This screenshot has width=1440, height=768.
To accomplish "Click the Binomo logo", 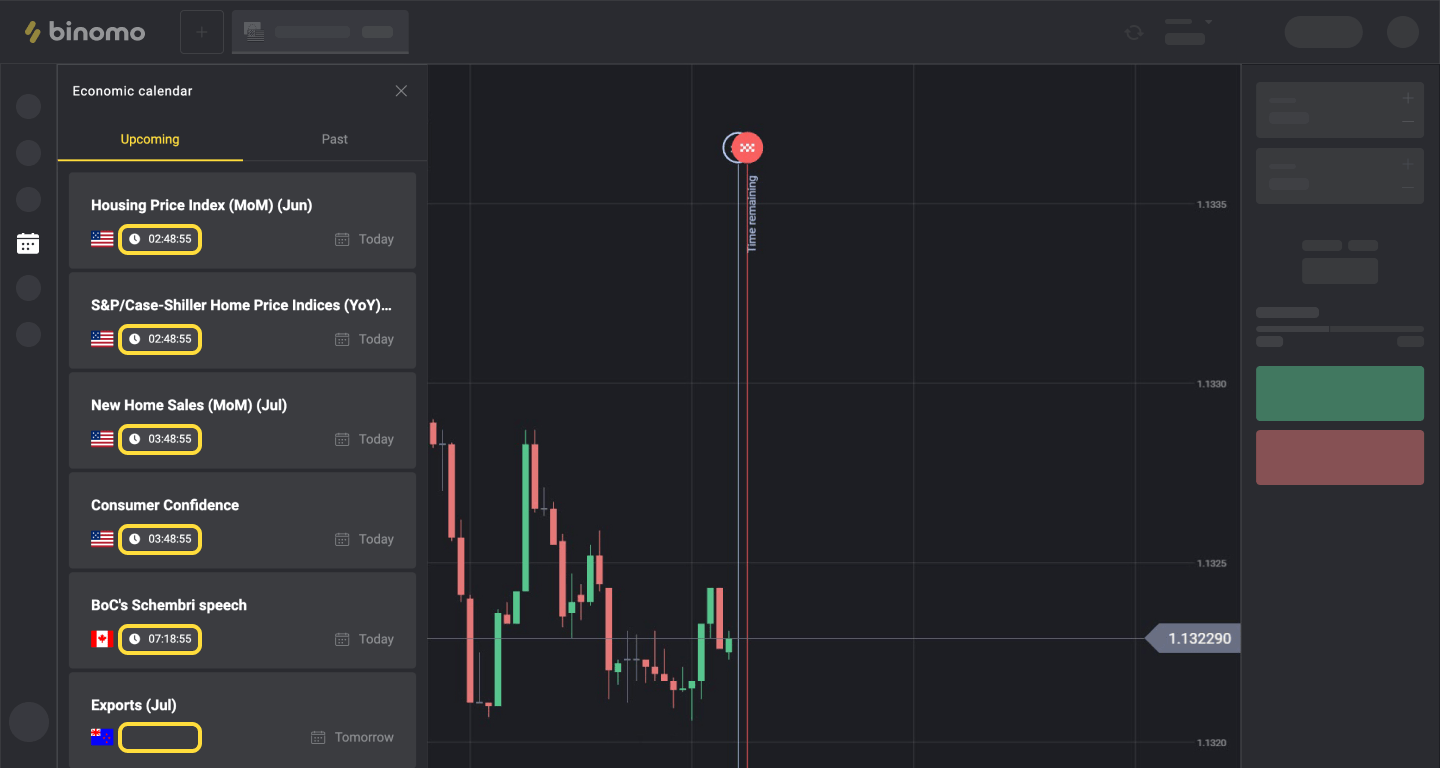I will pyautogui.click(x=85, y=32).
